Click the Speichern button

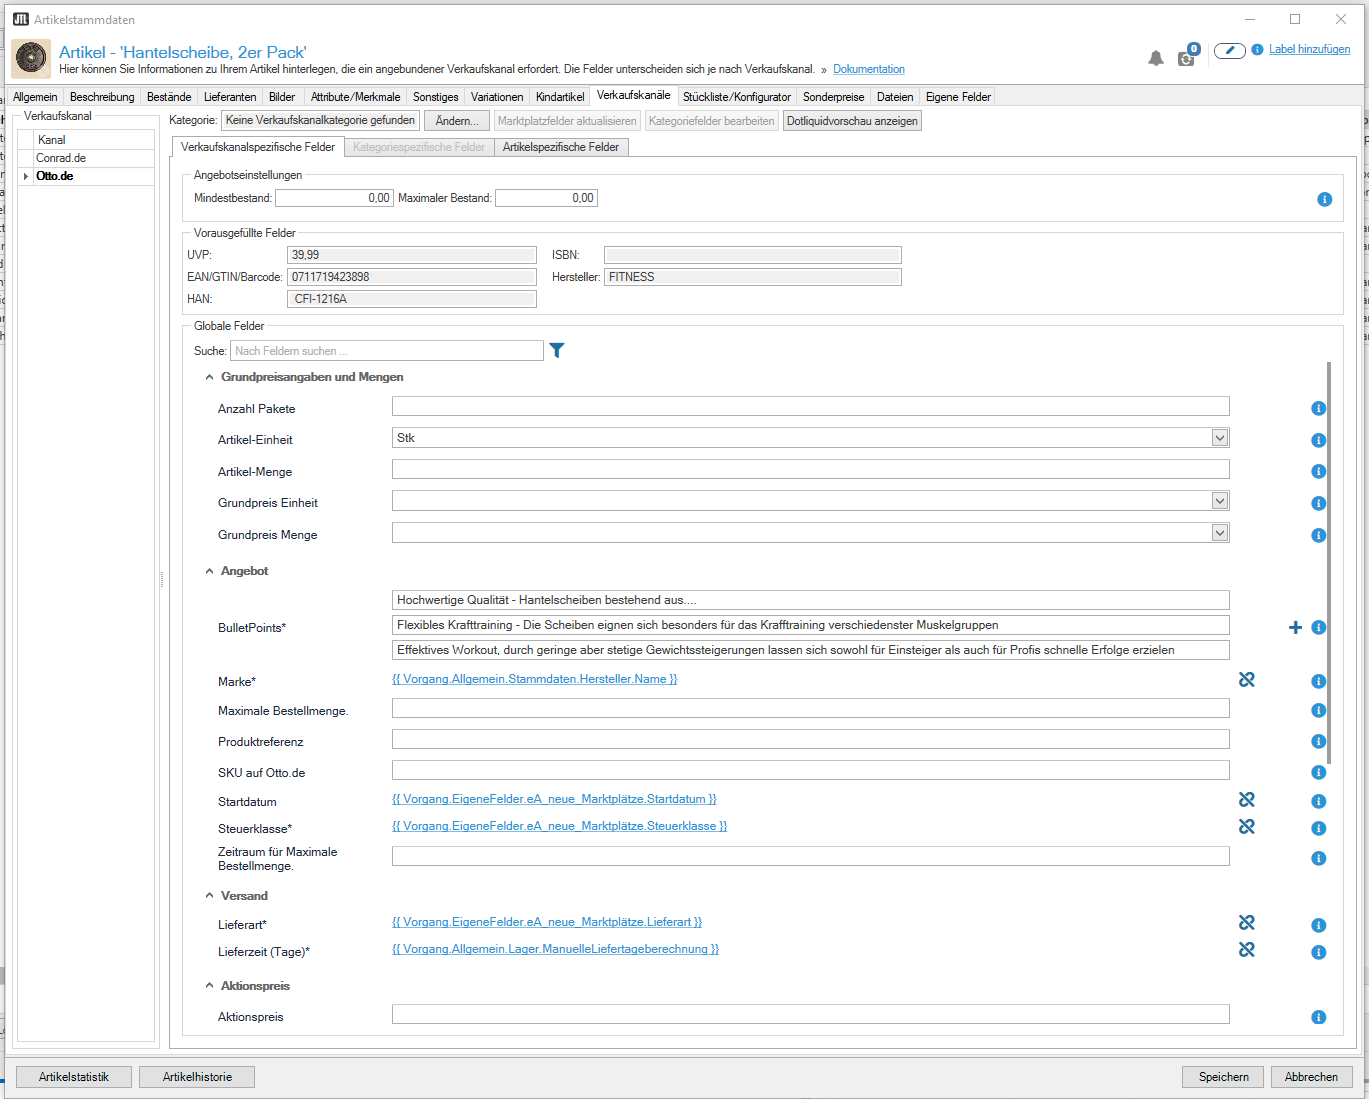[x=1223, y=1077]
